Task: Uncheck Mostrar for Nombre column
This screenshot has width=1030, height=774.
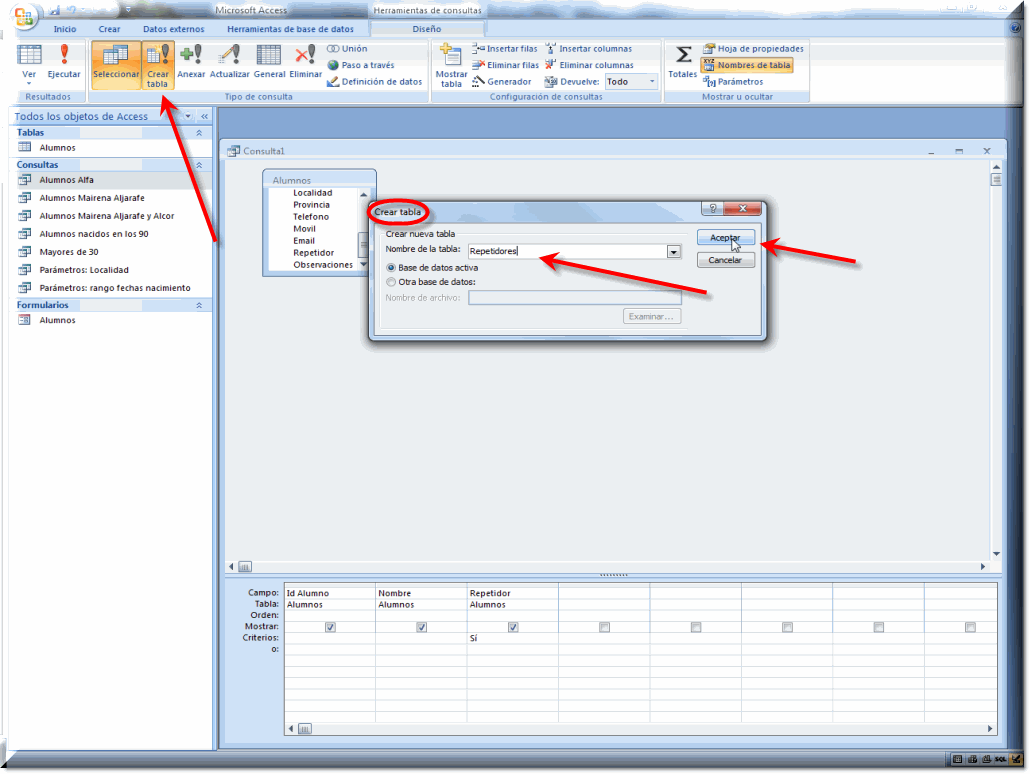Action: point(422,627)
